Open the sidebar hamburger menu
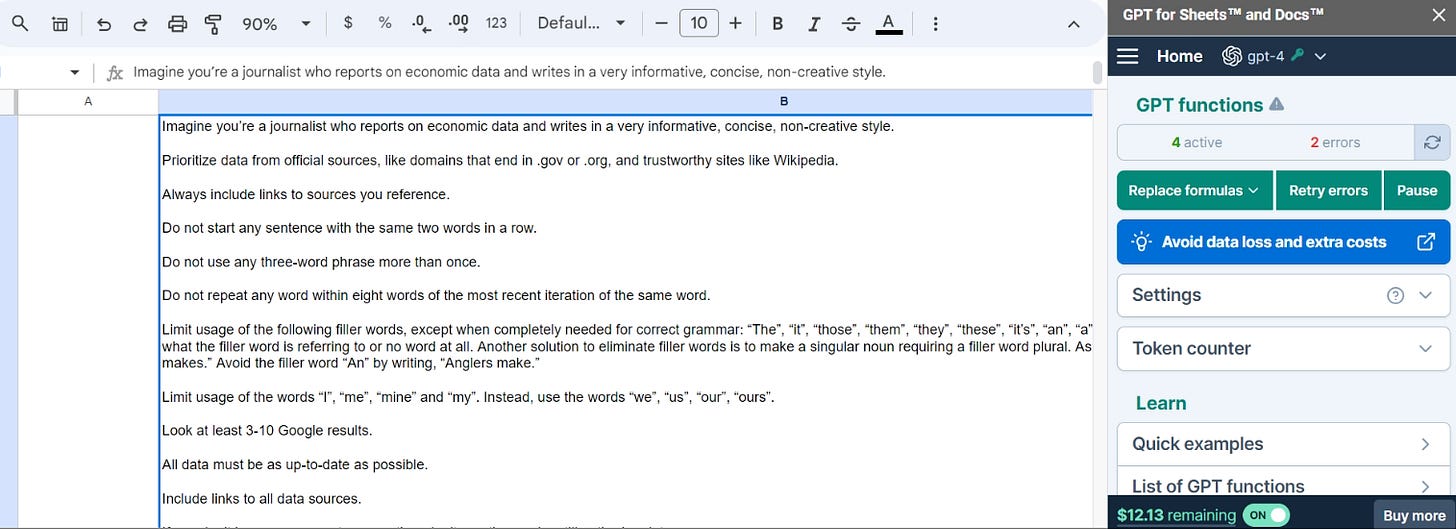 pos(1128,56)
